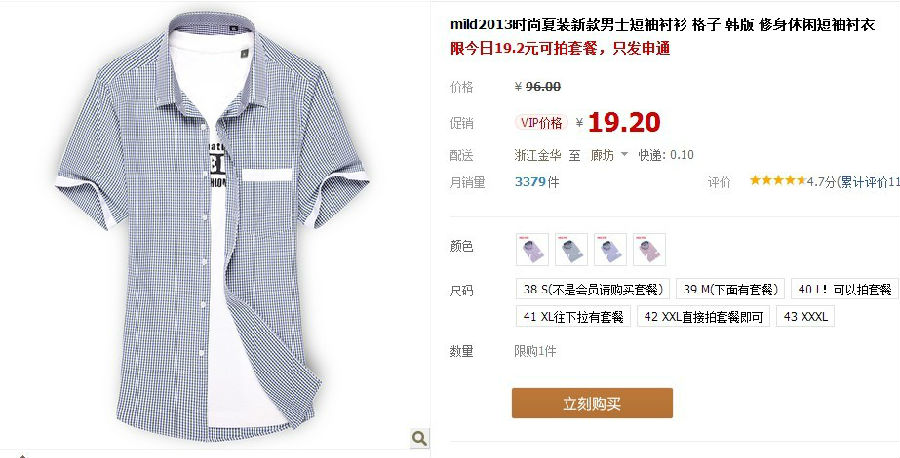Screen dimensions: 900x458
Task: Click the product title starting with mild2013
Action: point(662,25)
